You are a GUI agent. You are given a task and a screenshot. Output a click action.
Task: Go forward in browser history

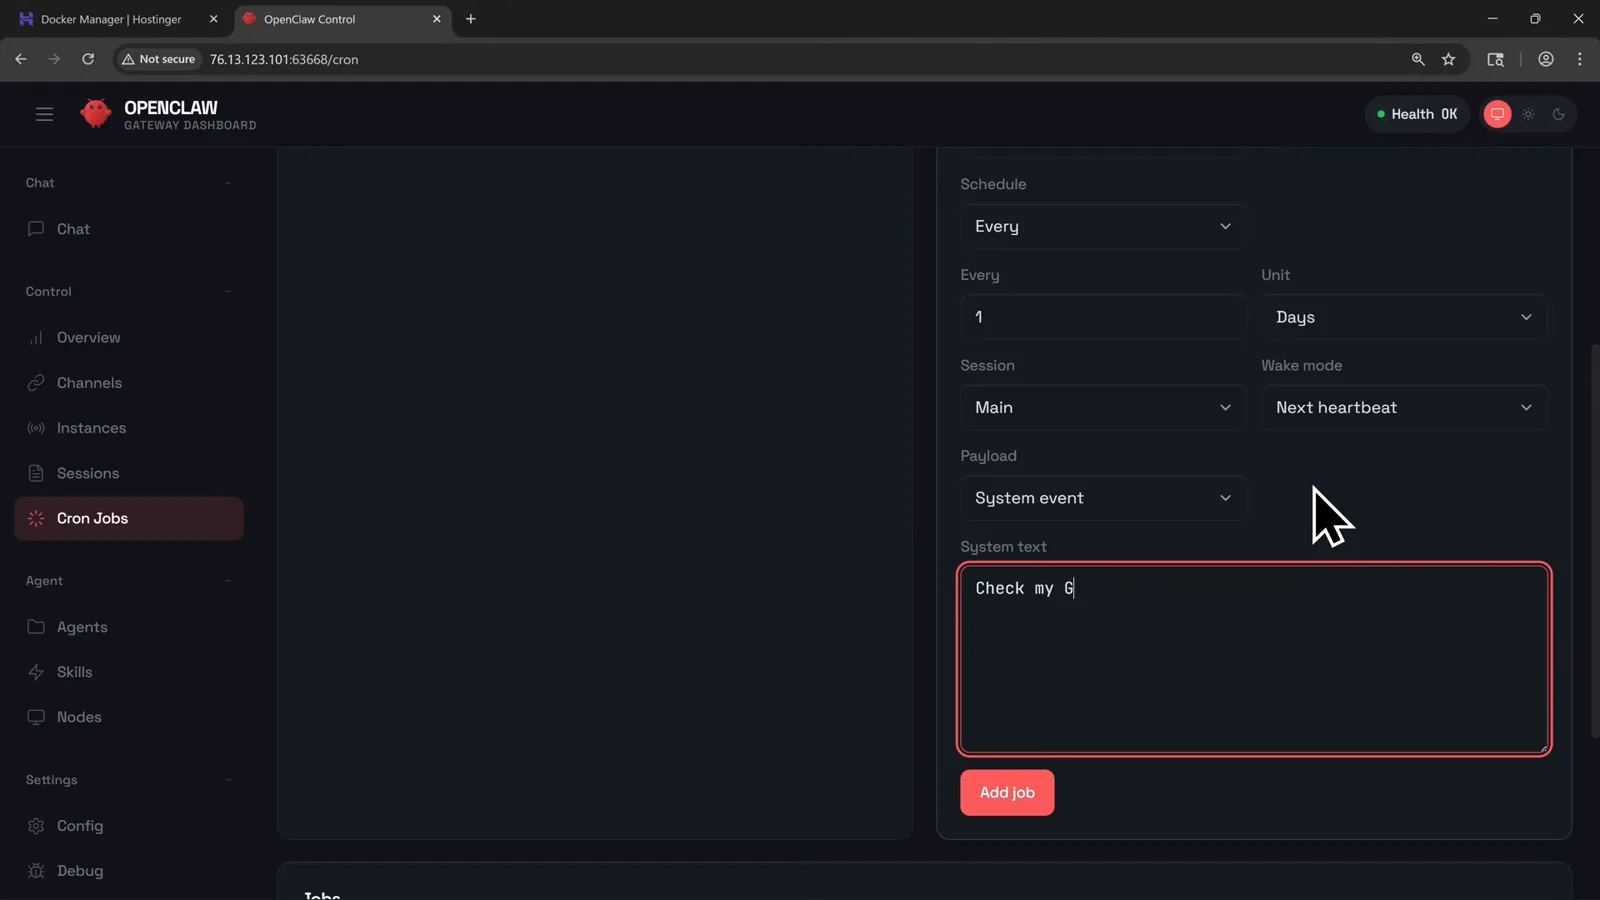[54, 59]
